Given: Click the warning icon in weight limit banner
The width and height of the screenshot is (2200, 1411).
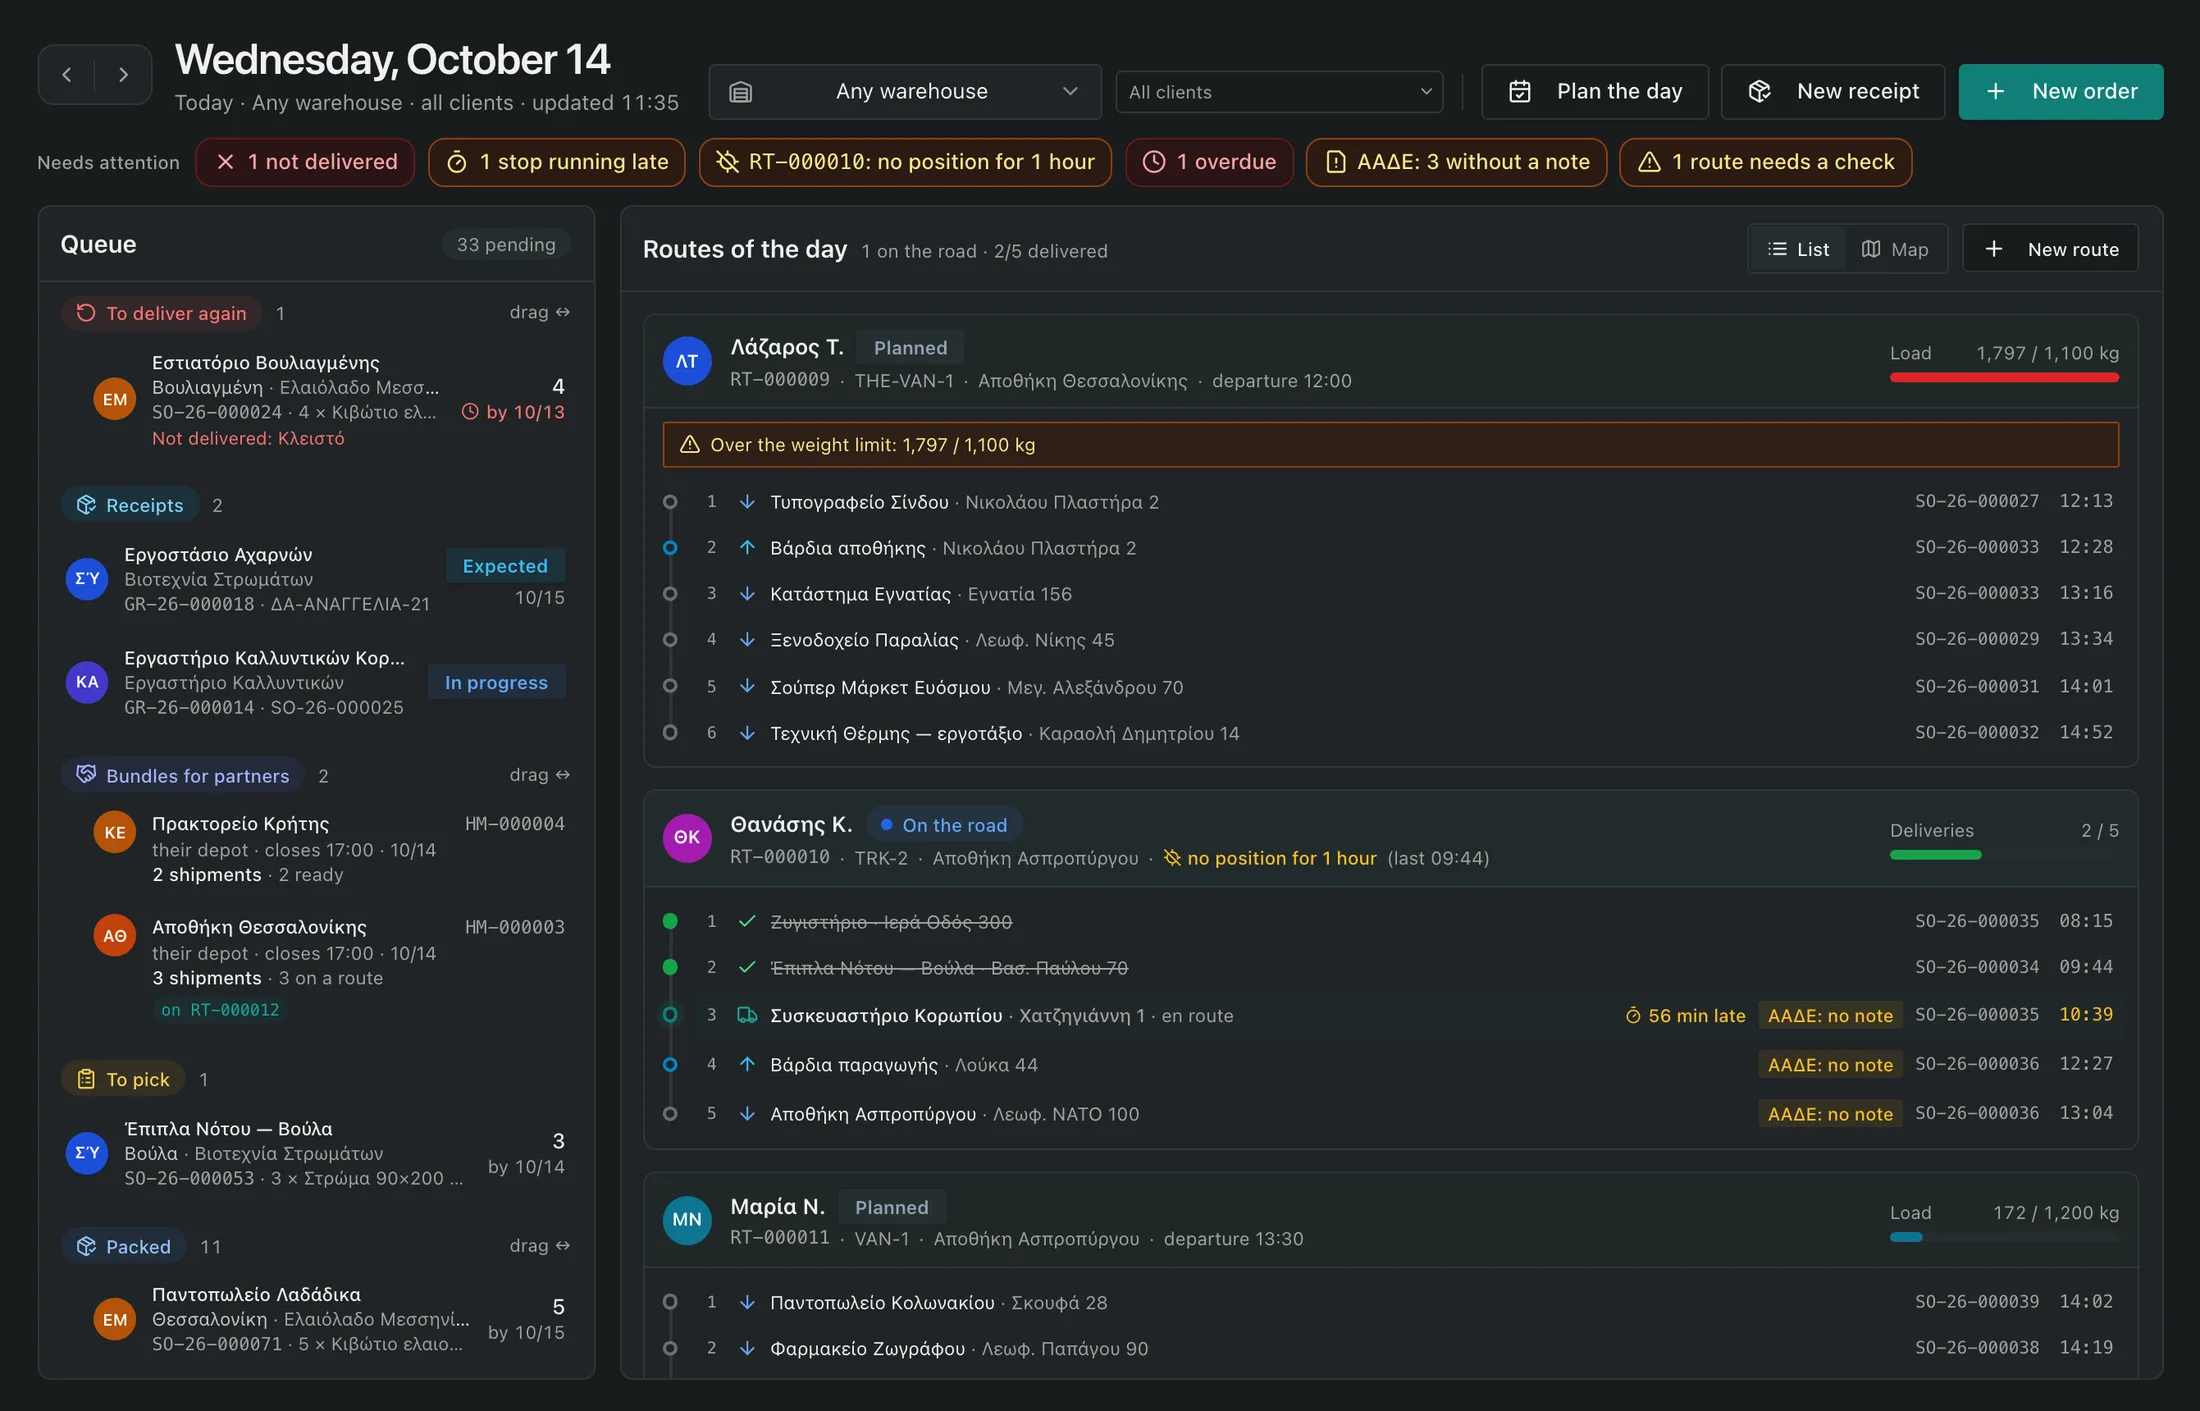Looking at the screenshot, I should (x=689, y=445).
